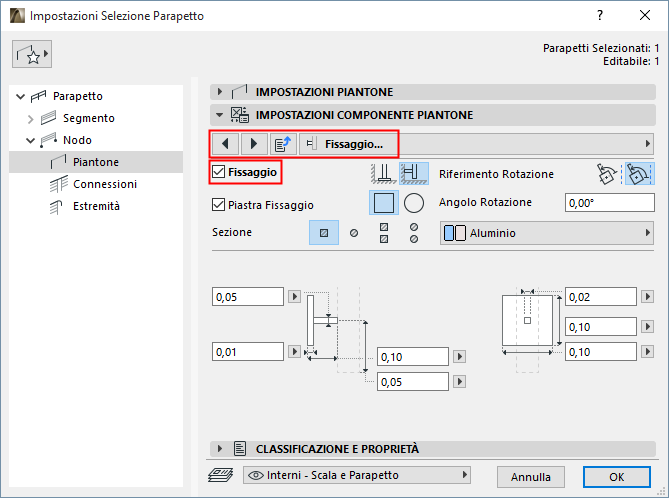Select Parapetto in the tree
Image resolution: width=669 pixels, height=498 pixels.
point(77,96)
